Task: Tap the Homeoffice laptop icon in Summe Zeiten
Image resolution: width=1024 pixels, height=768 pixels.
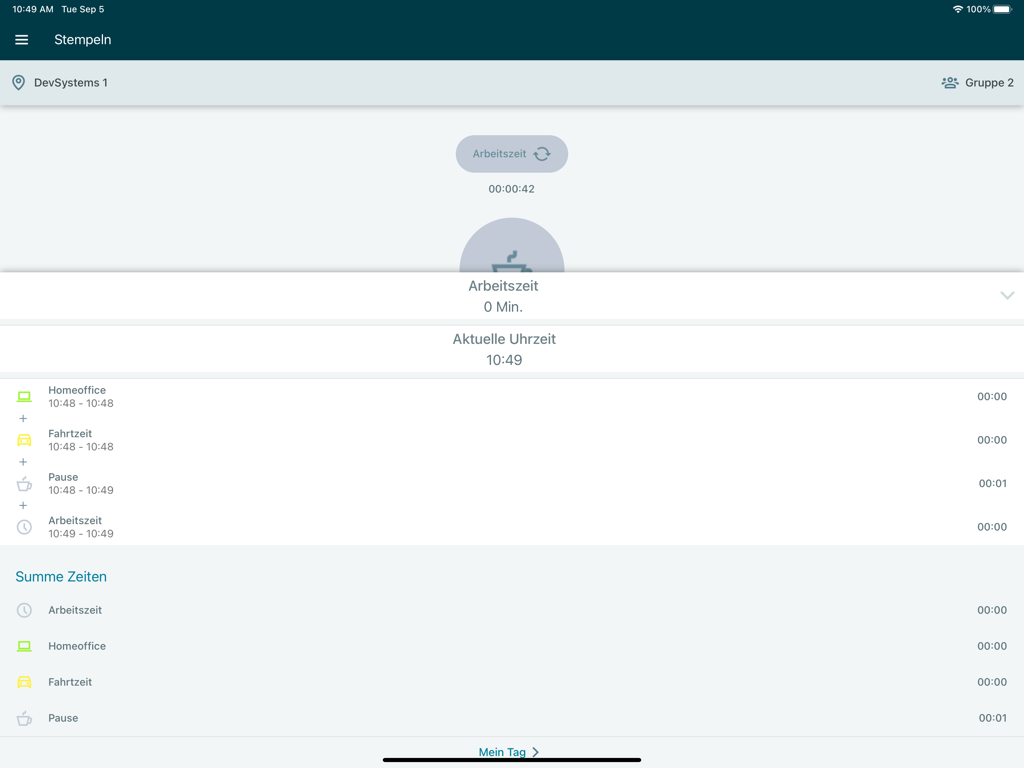Action: [x=24, y=646]
